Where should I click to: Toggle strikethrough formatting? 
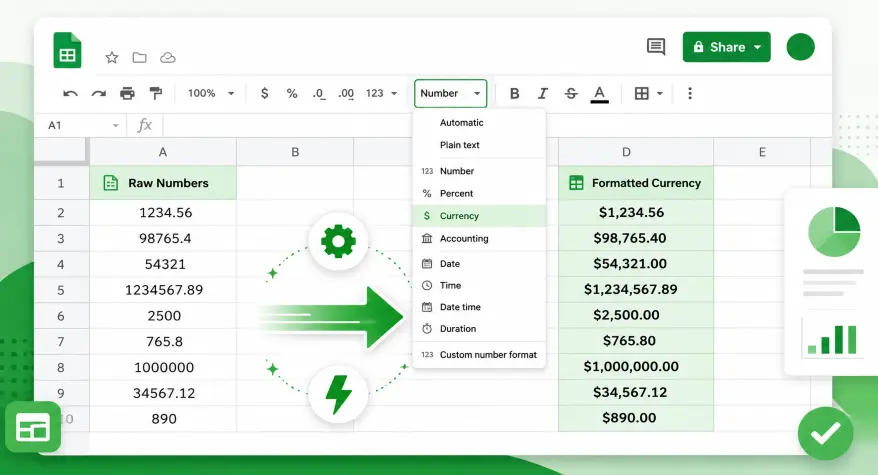pos(571,94)
